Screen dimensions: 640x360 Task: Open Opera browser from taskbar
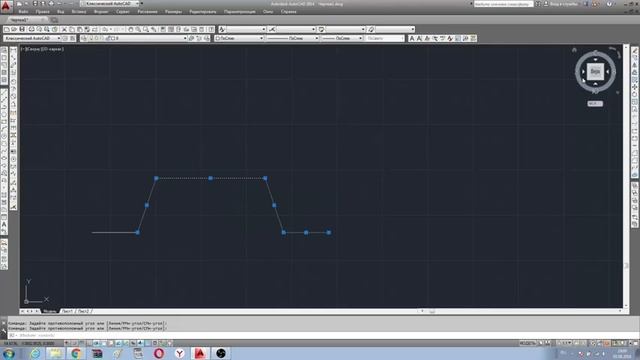tap(159, 353)
